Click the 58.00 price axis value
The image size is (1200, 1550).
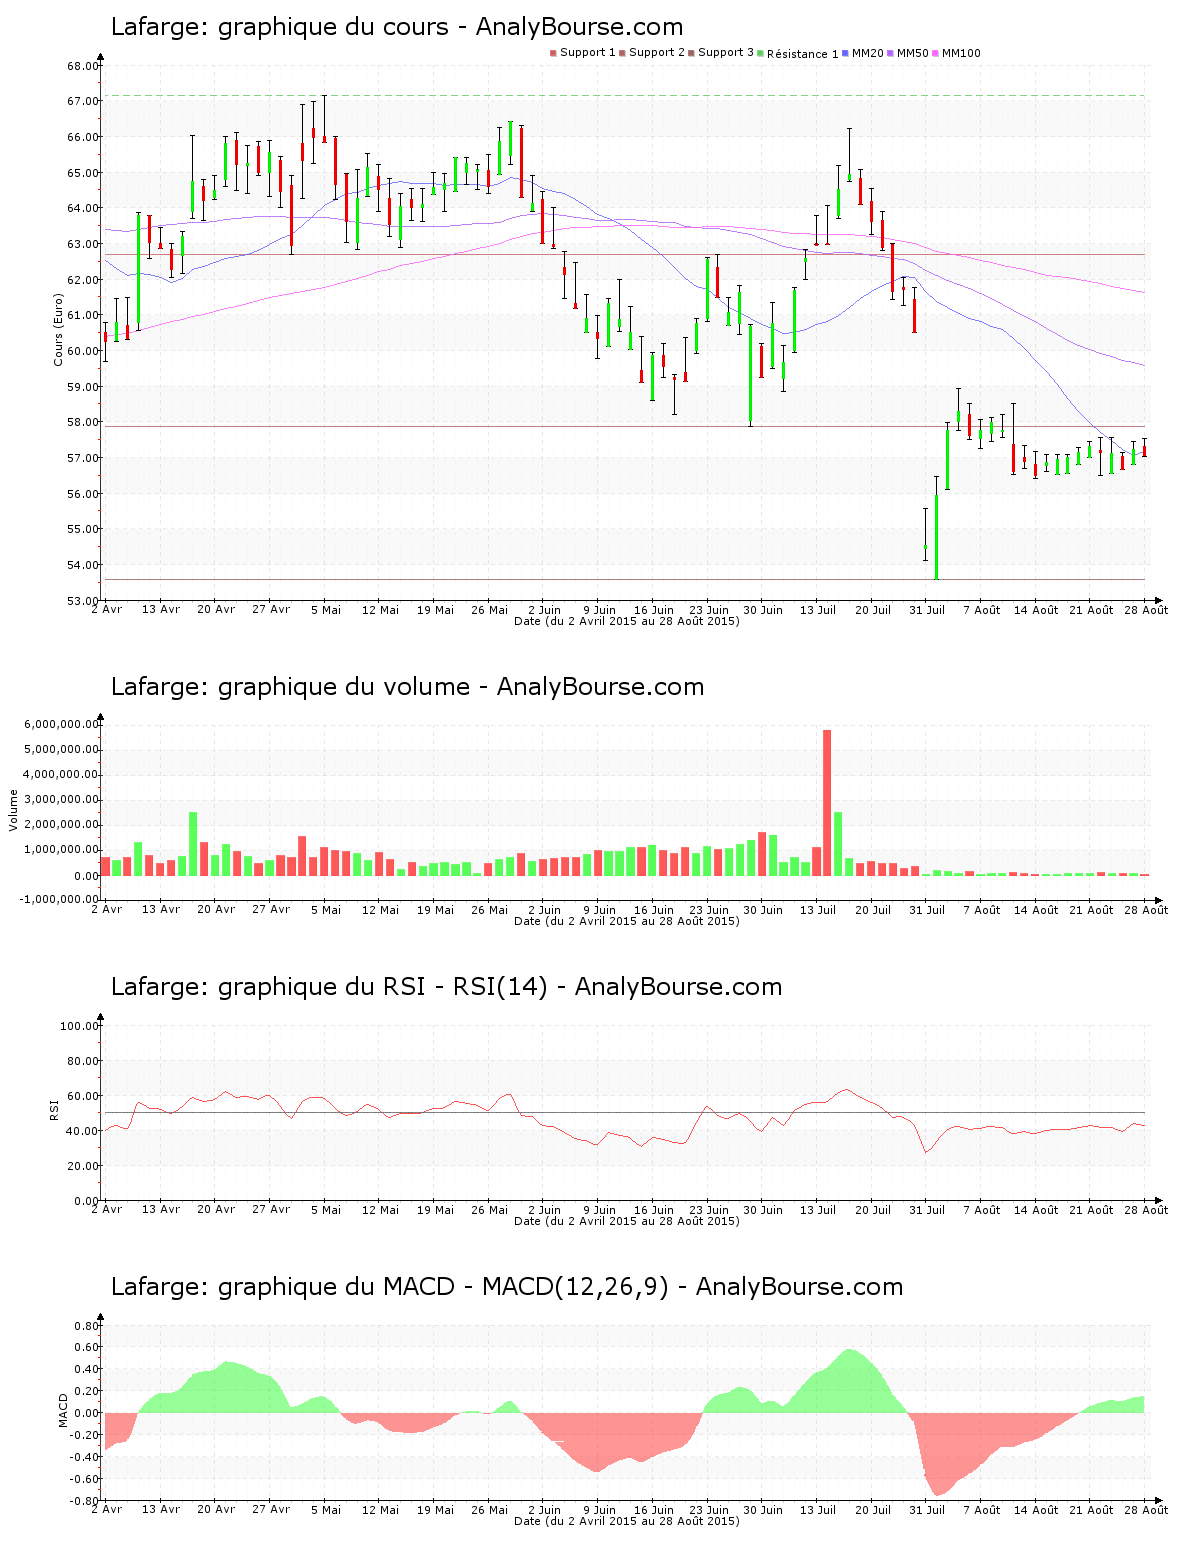coord(83,423)
